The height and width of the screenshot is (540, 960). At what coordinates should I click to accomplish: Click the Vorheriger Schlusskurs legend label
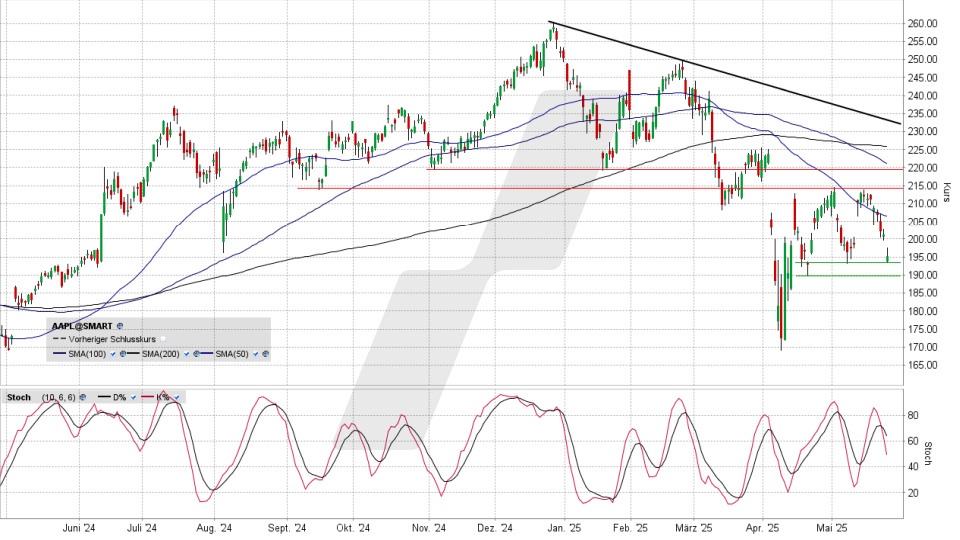[112, 339]
